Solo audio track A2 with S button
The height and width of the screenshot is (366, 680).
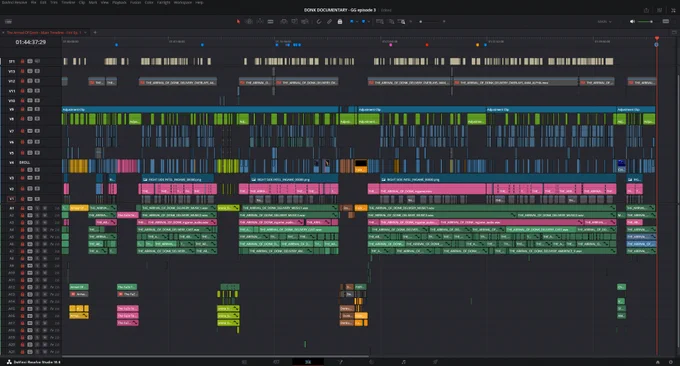click(x=37, y=215)
